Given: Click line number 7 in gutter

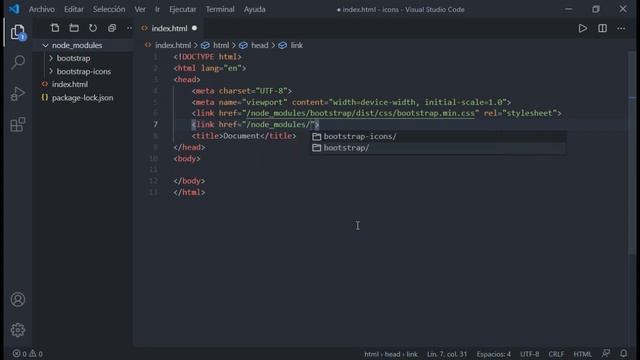Looking at the screenshot, I should [156, 124].
